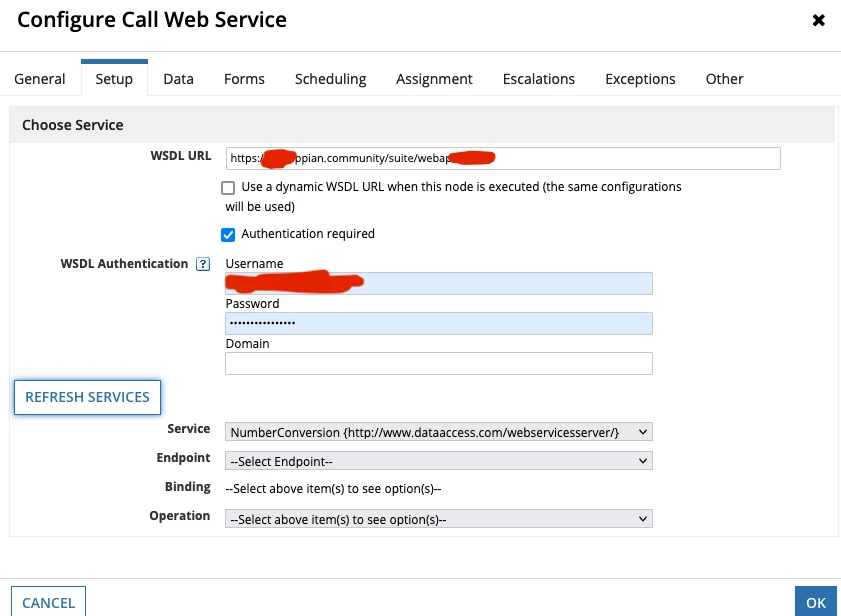This screenshot has width=841, height=616.
Task: Switch to the Assignment tab
Action: [434, 79]
